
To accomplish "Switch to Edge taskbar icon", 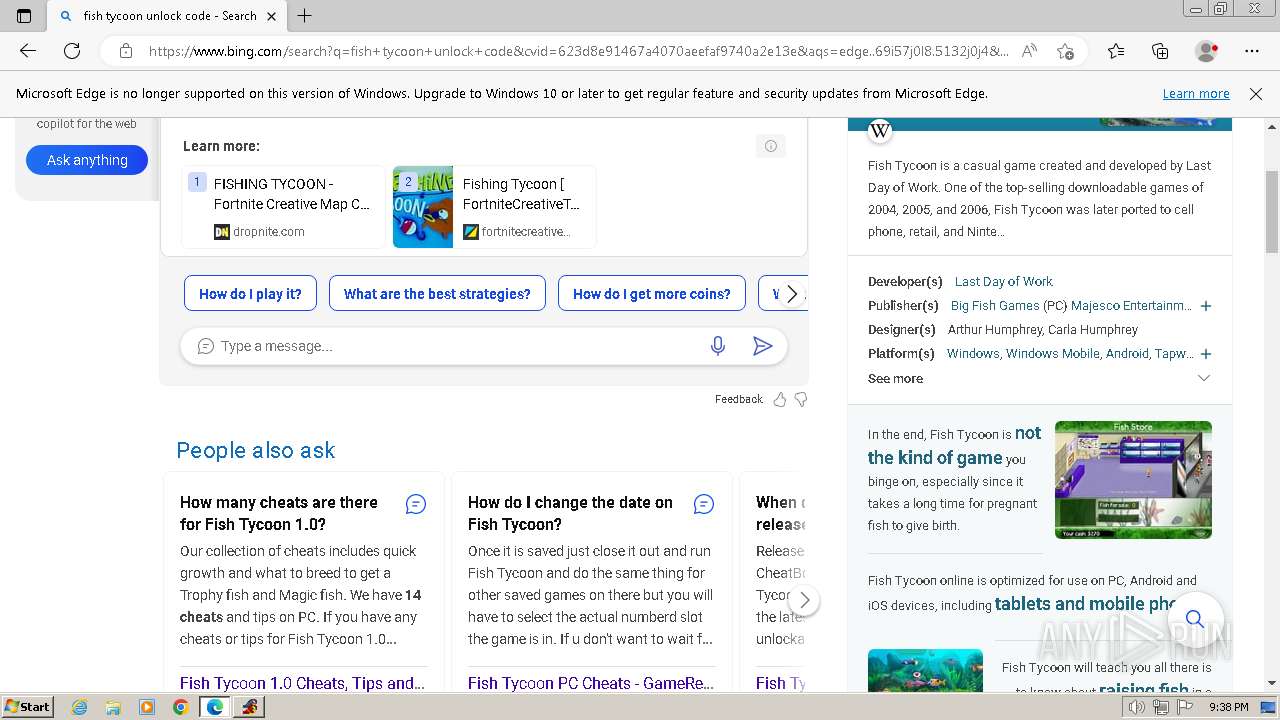I will click(x=214, y=707).
